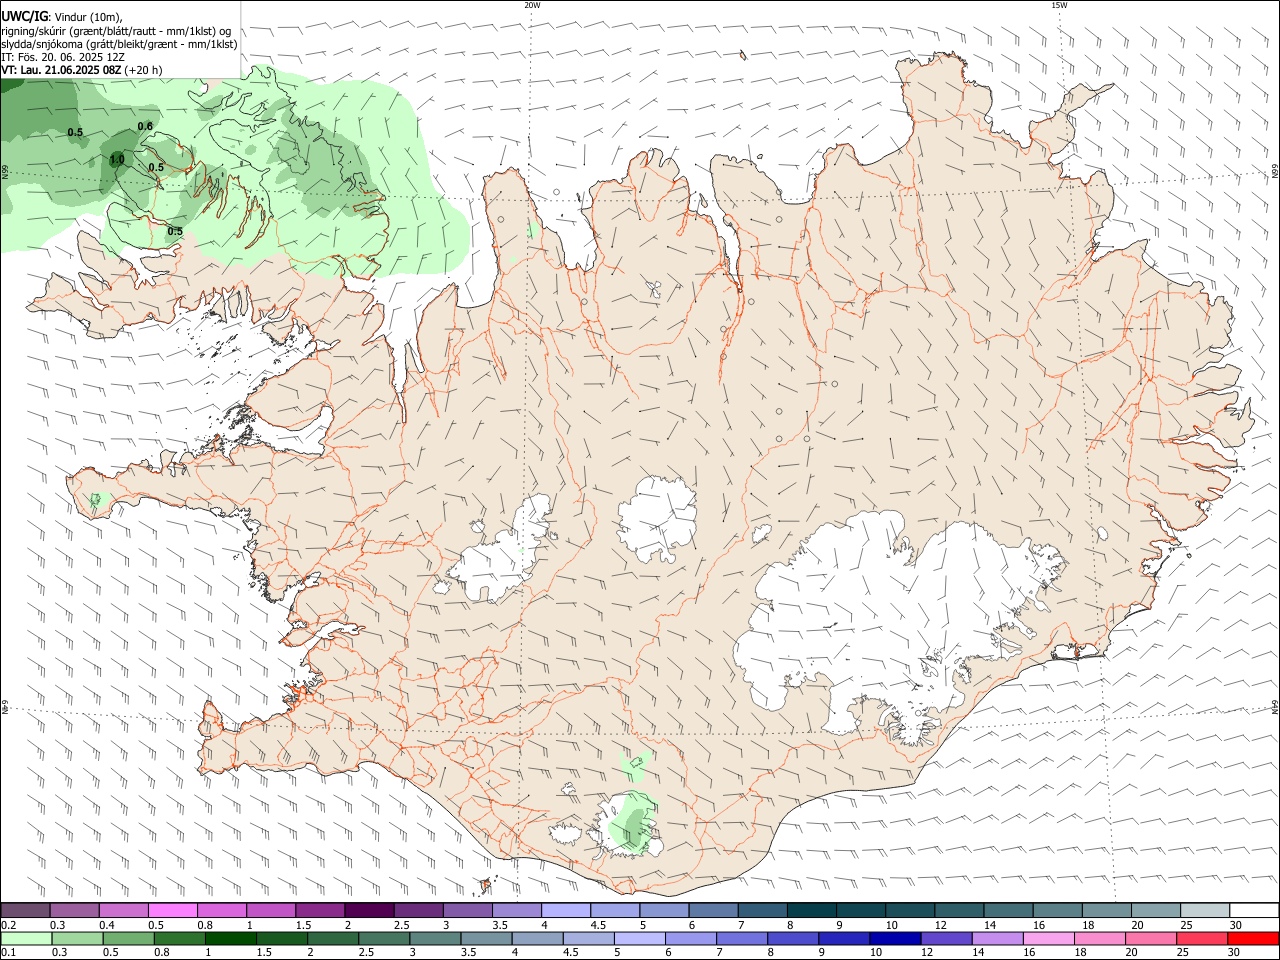Click the 'slydda/snjókoma' legend description line
This screenshot has height=960, width=1280.
coord(119,44)
